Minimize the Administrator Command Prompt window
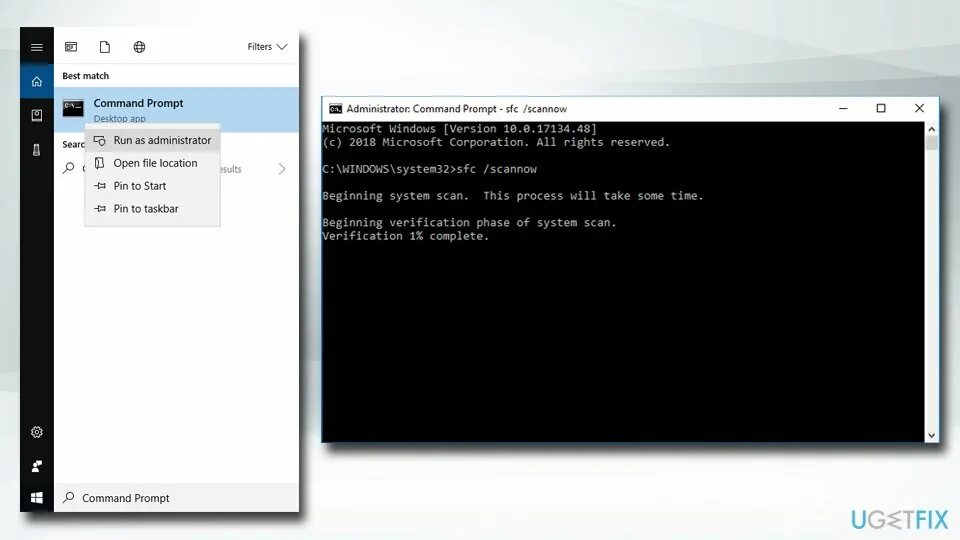 pos(843,108)
